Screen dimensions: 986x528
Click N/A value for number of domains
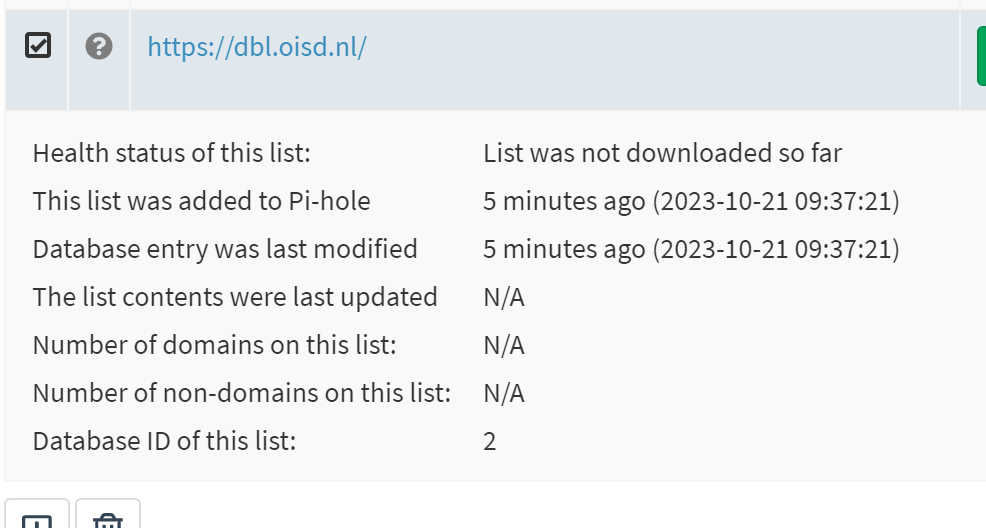point(503,346)
